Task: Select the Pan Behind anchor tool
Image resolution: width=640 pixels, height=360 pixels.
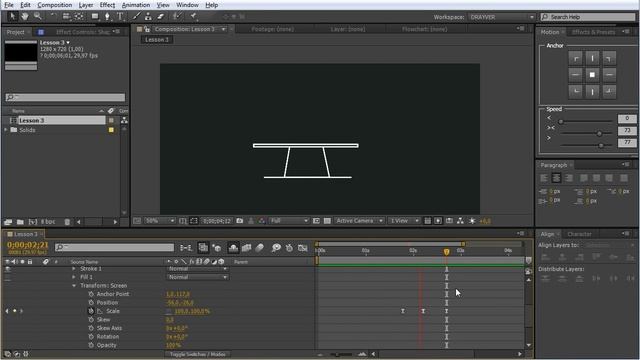Action: [79, 16]
